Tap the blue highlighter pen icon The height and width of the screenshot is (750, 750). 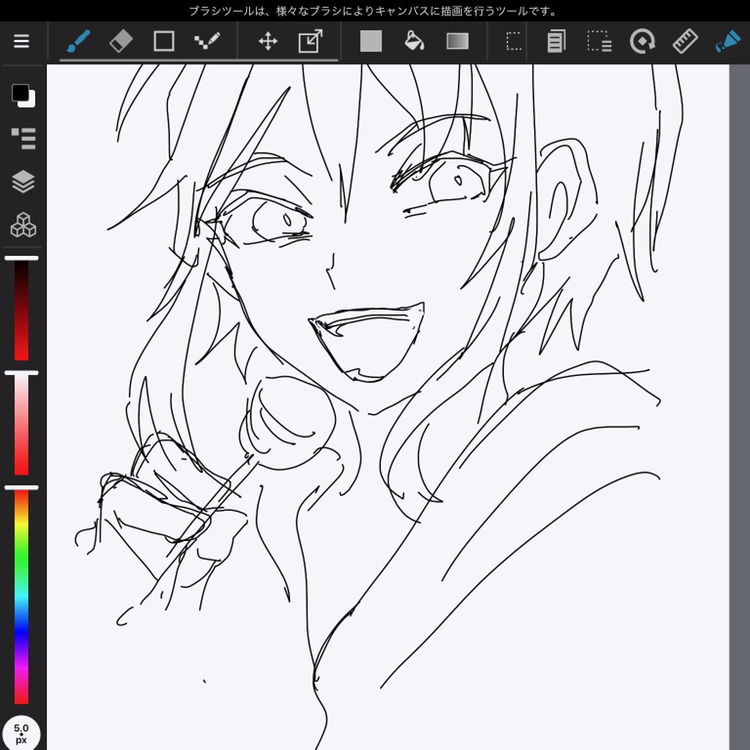pos(728,41)
